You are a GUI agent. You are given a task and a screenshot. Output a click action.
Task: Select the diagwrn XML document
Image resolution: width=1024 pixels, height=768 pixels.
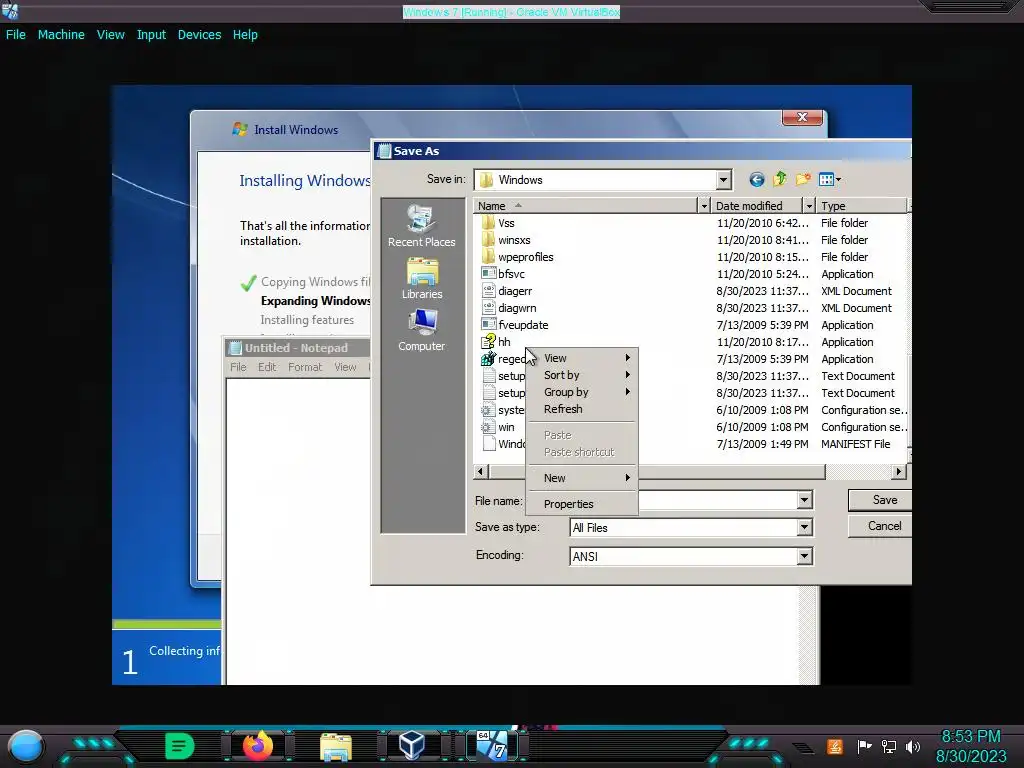point(517,308)
